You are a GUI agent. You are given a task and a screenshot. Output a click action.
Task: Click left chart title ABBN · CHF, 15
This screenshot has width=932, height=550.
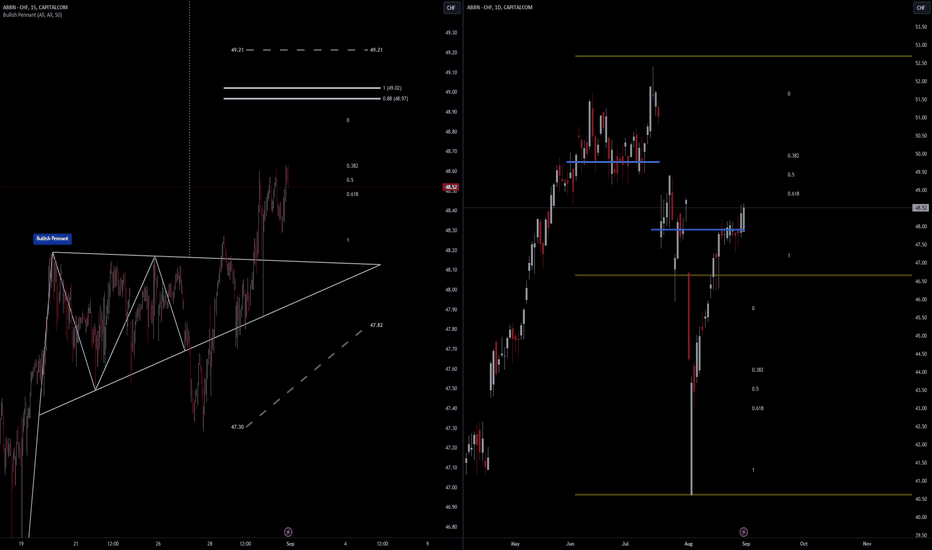pos(32,8)
